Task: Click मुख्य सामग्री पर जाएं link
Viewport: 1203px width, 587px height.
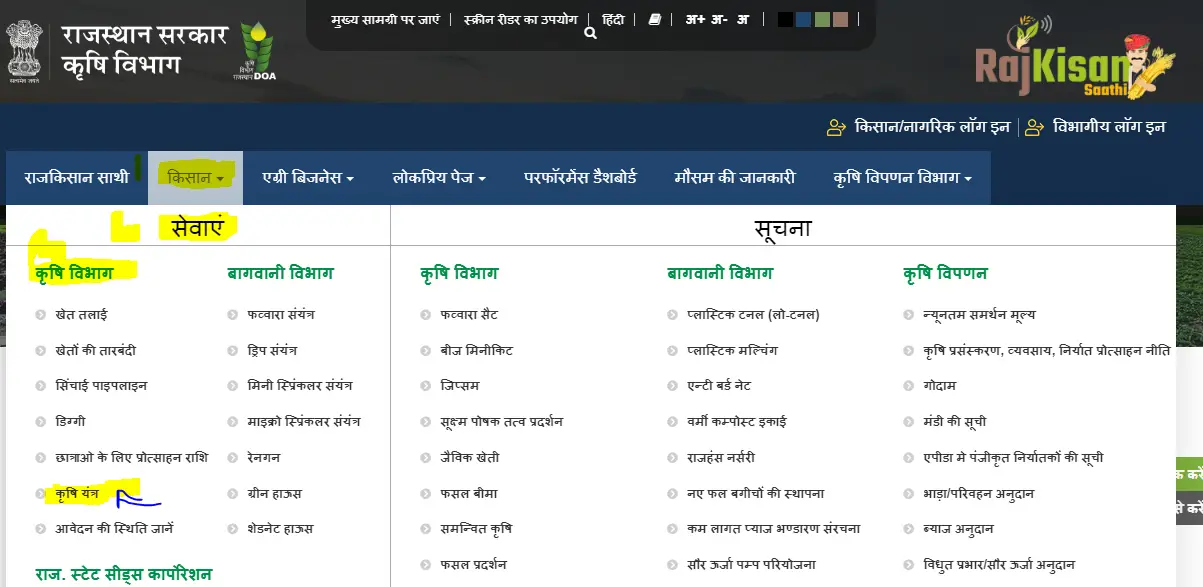Action: (385, 19)
